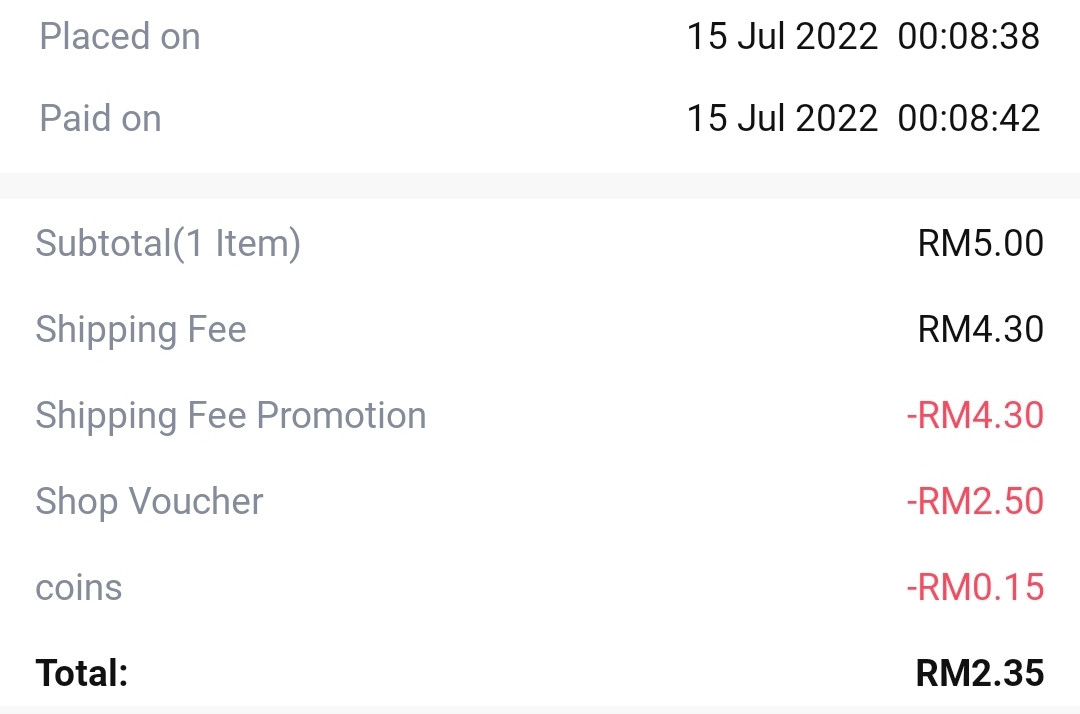Click the RM2.35 total amount
Image resolution: width=1080 pixels, height=714 pixels.
click(x=980, y=673)
